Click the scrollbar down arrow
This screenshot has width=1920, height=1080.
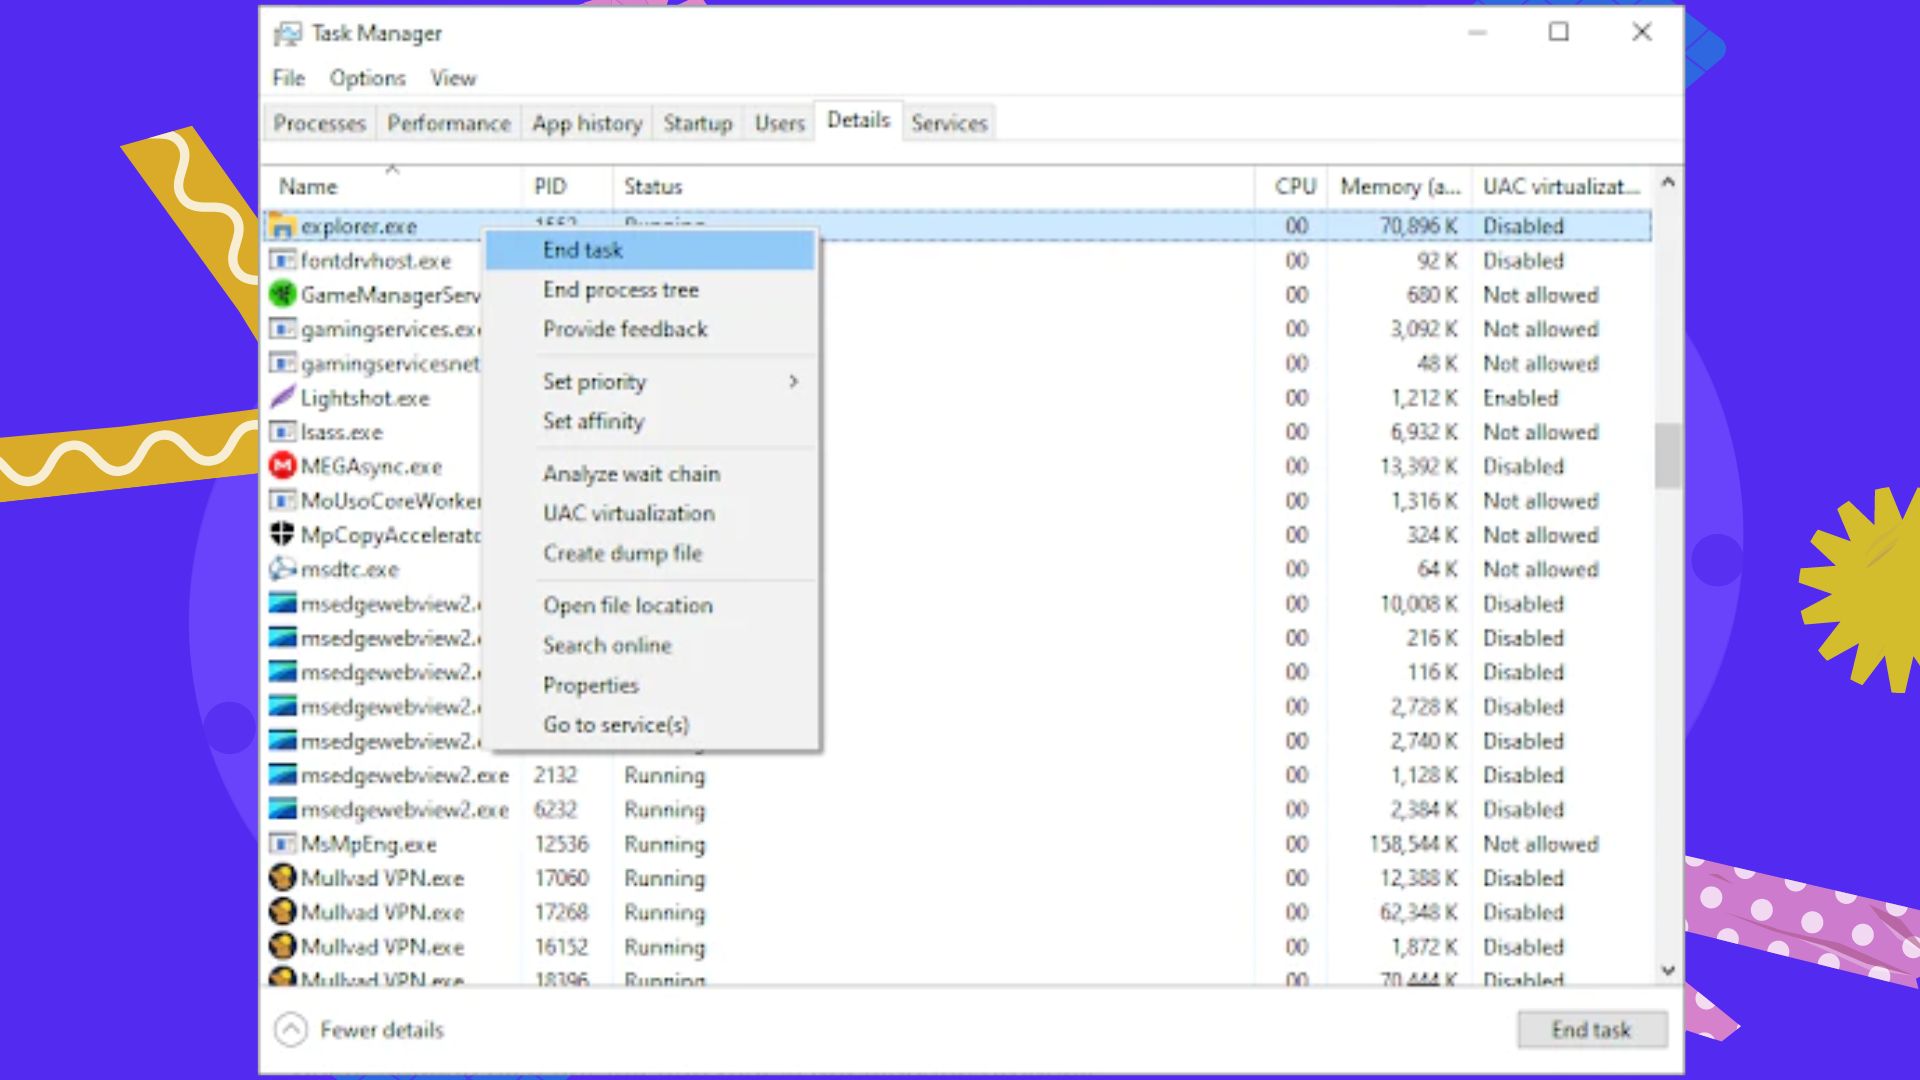click(1667, 970)
